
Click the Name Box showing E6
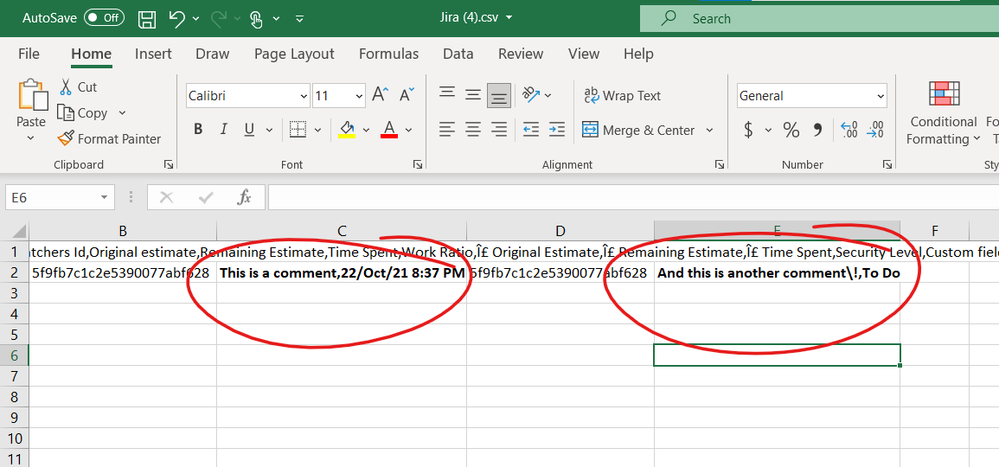click(60, 198)
